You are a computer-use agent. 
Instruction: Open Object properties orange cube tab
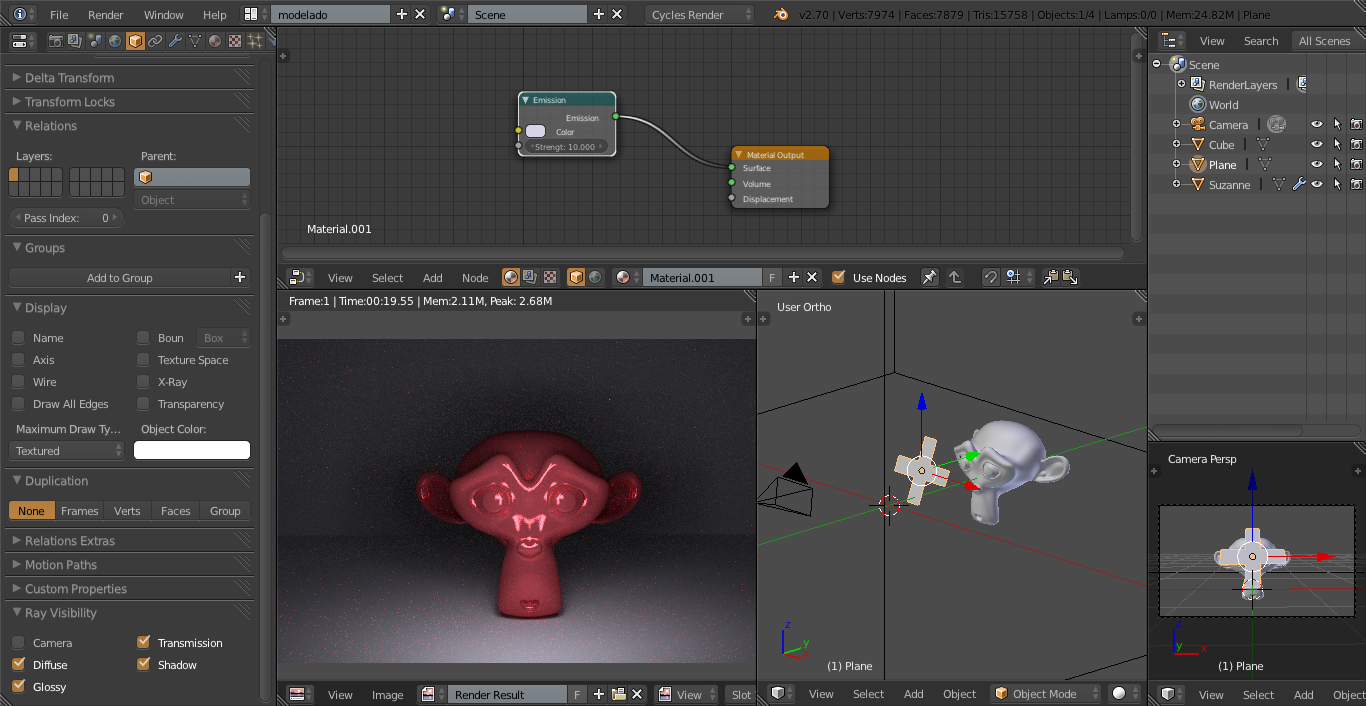tap(135, 41)
